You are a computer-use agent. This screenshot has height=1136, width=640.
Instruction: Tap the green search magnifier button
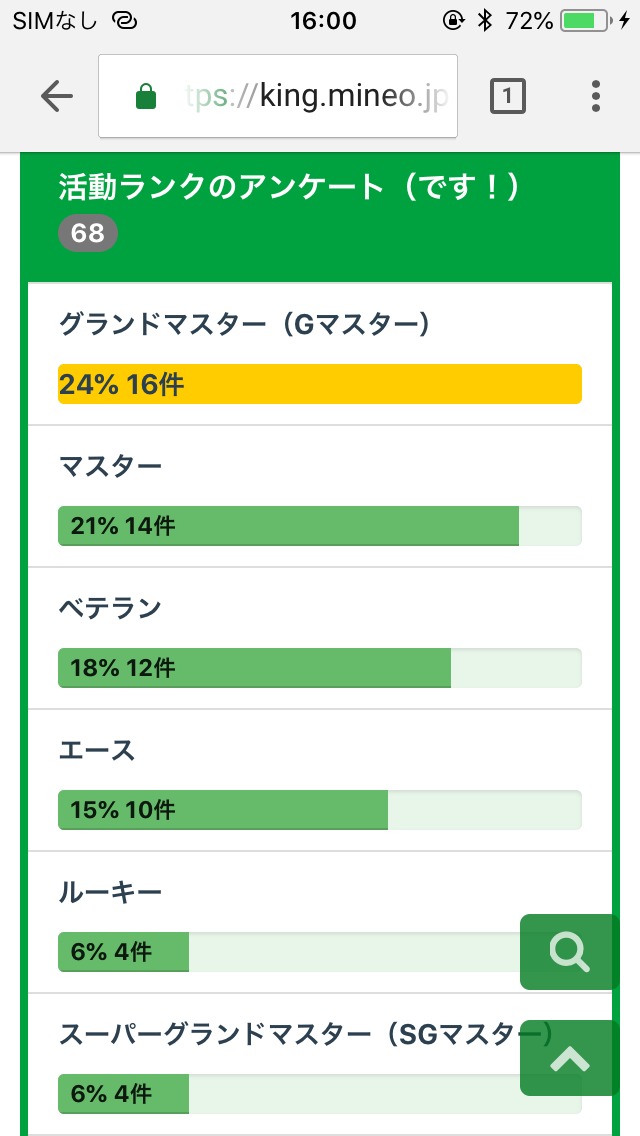[569, 952]
